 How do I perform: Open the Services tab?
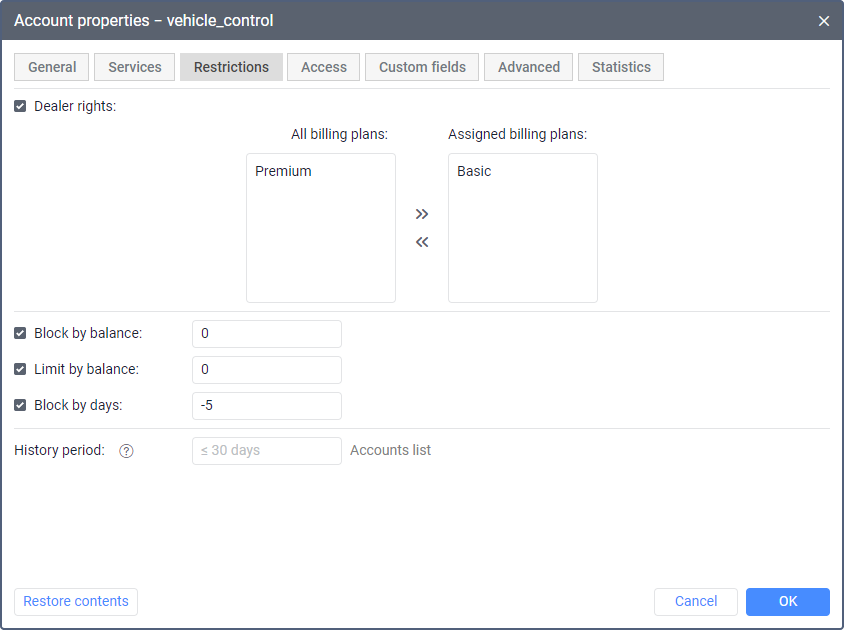pyautogui.click(x=135, y=67)
